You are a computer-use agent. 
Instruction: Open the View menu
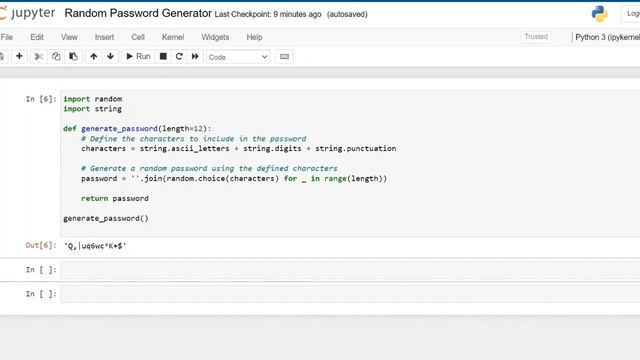pyautogui.click(x=69, y=37)
